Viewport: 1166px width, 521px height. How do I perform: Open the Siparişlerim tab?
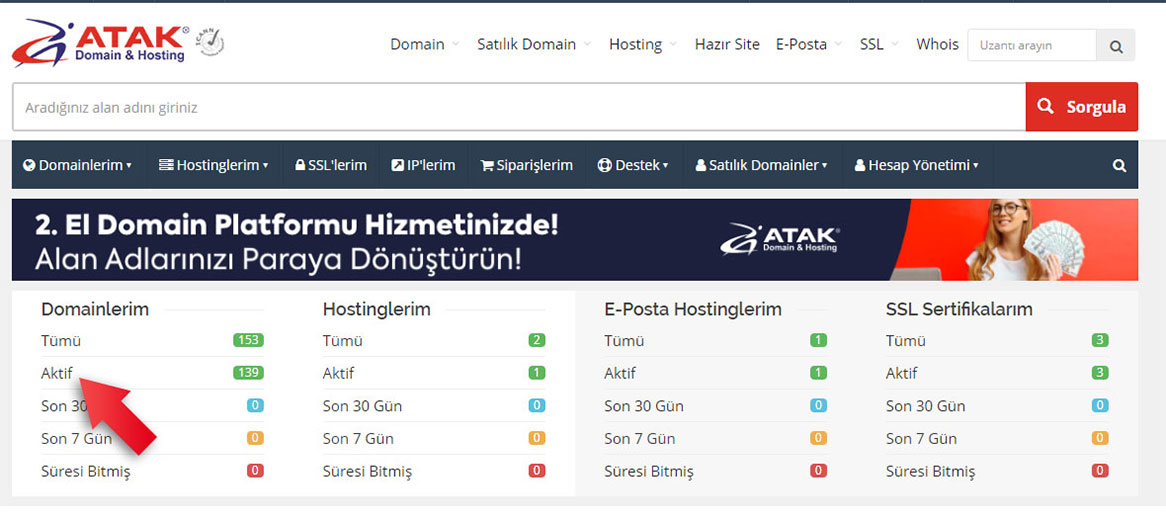tap(526, 165)
